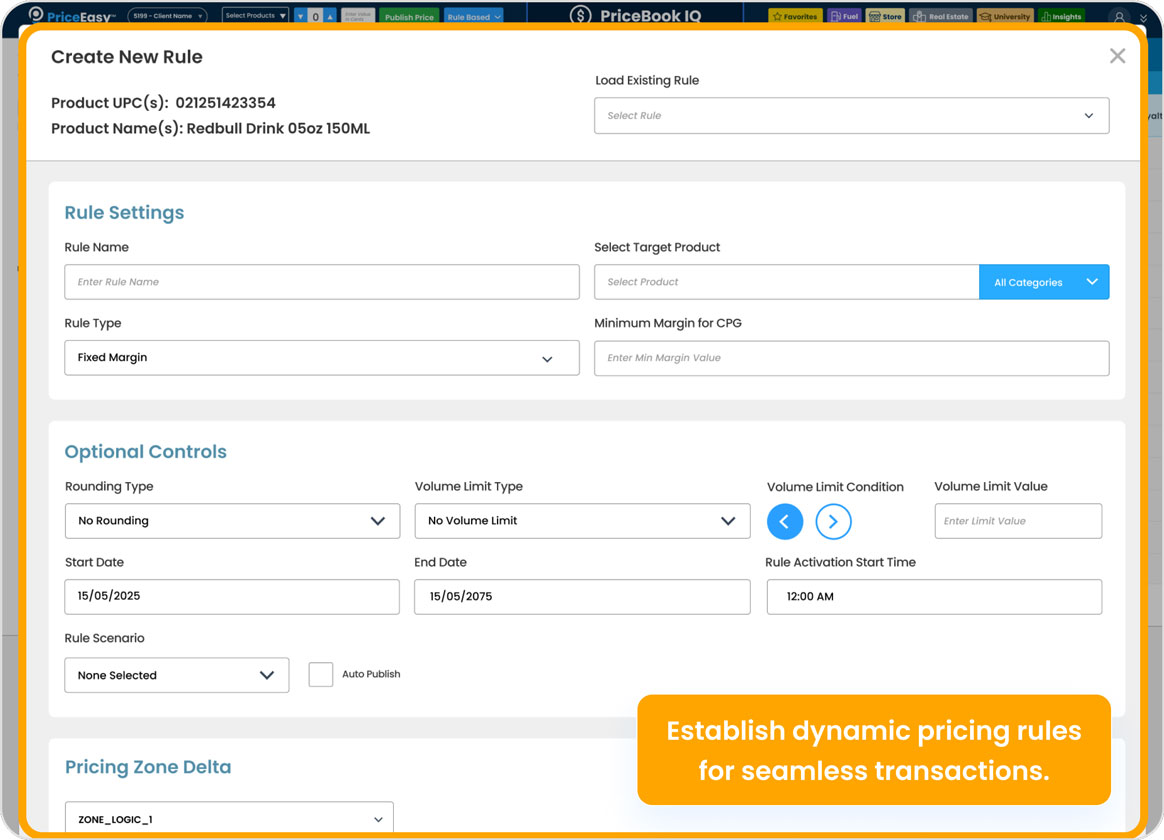The width and height of the screenshot is (1164, 840).
Task: Open the user profile icon
Action: click(1119, 15)
